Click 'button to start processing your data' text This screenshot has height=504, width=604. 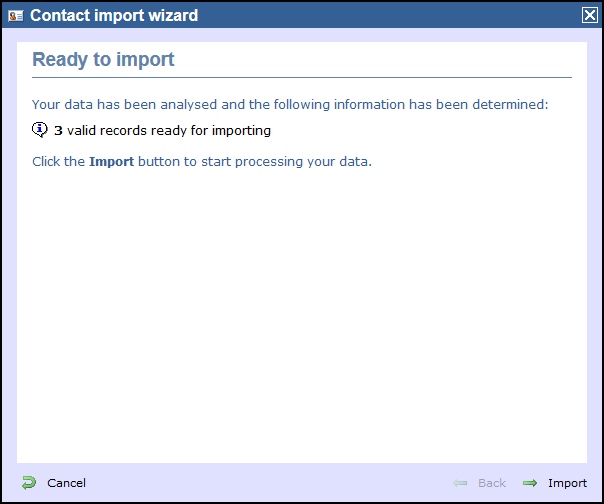[255, 162]
